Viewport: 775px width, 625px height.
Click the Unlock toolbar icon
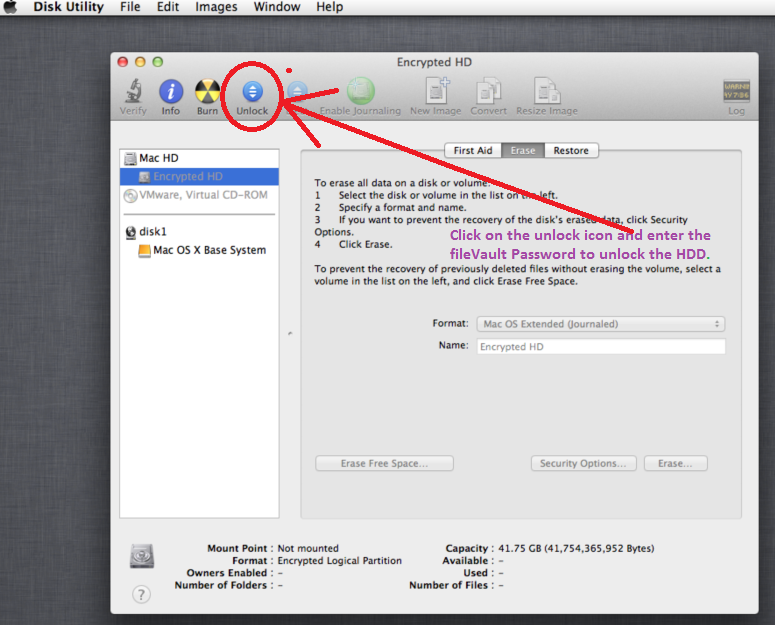point(253,91)
